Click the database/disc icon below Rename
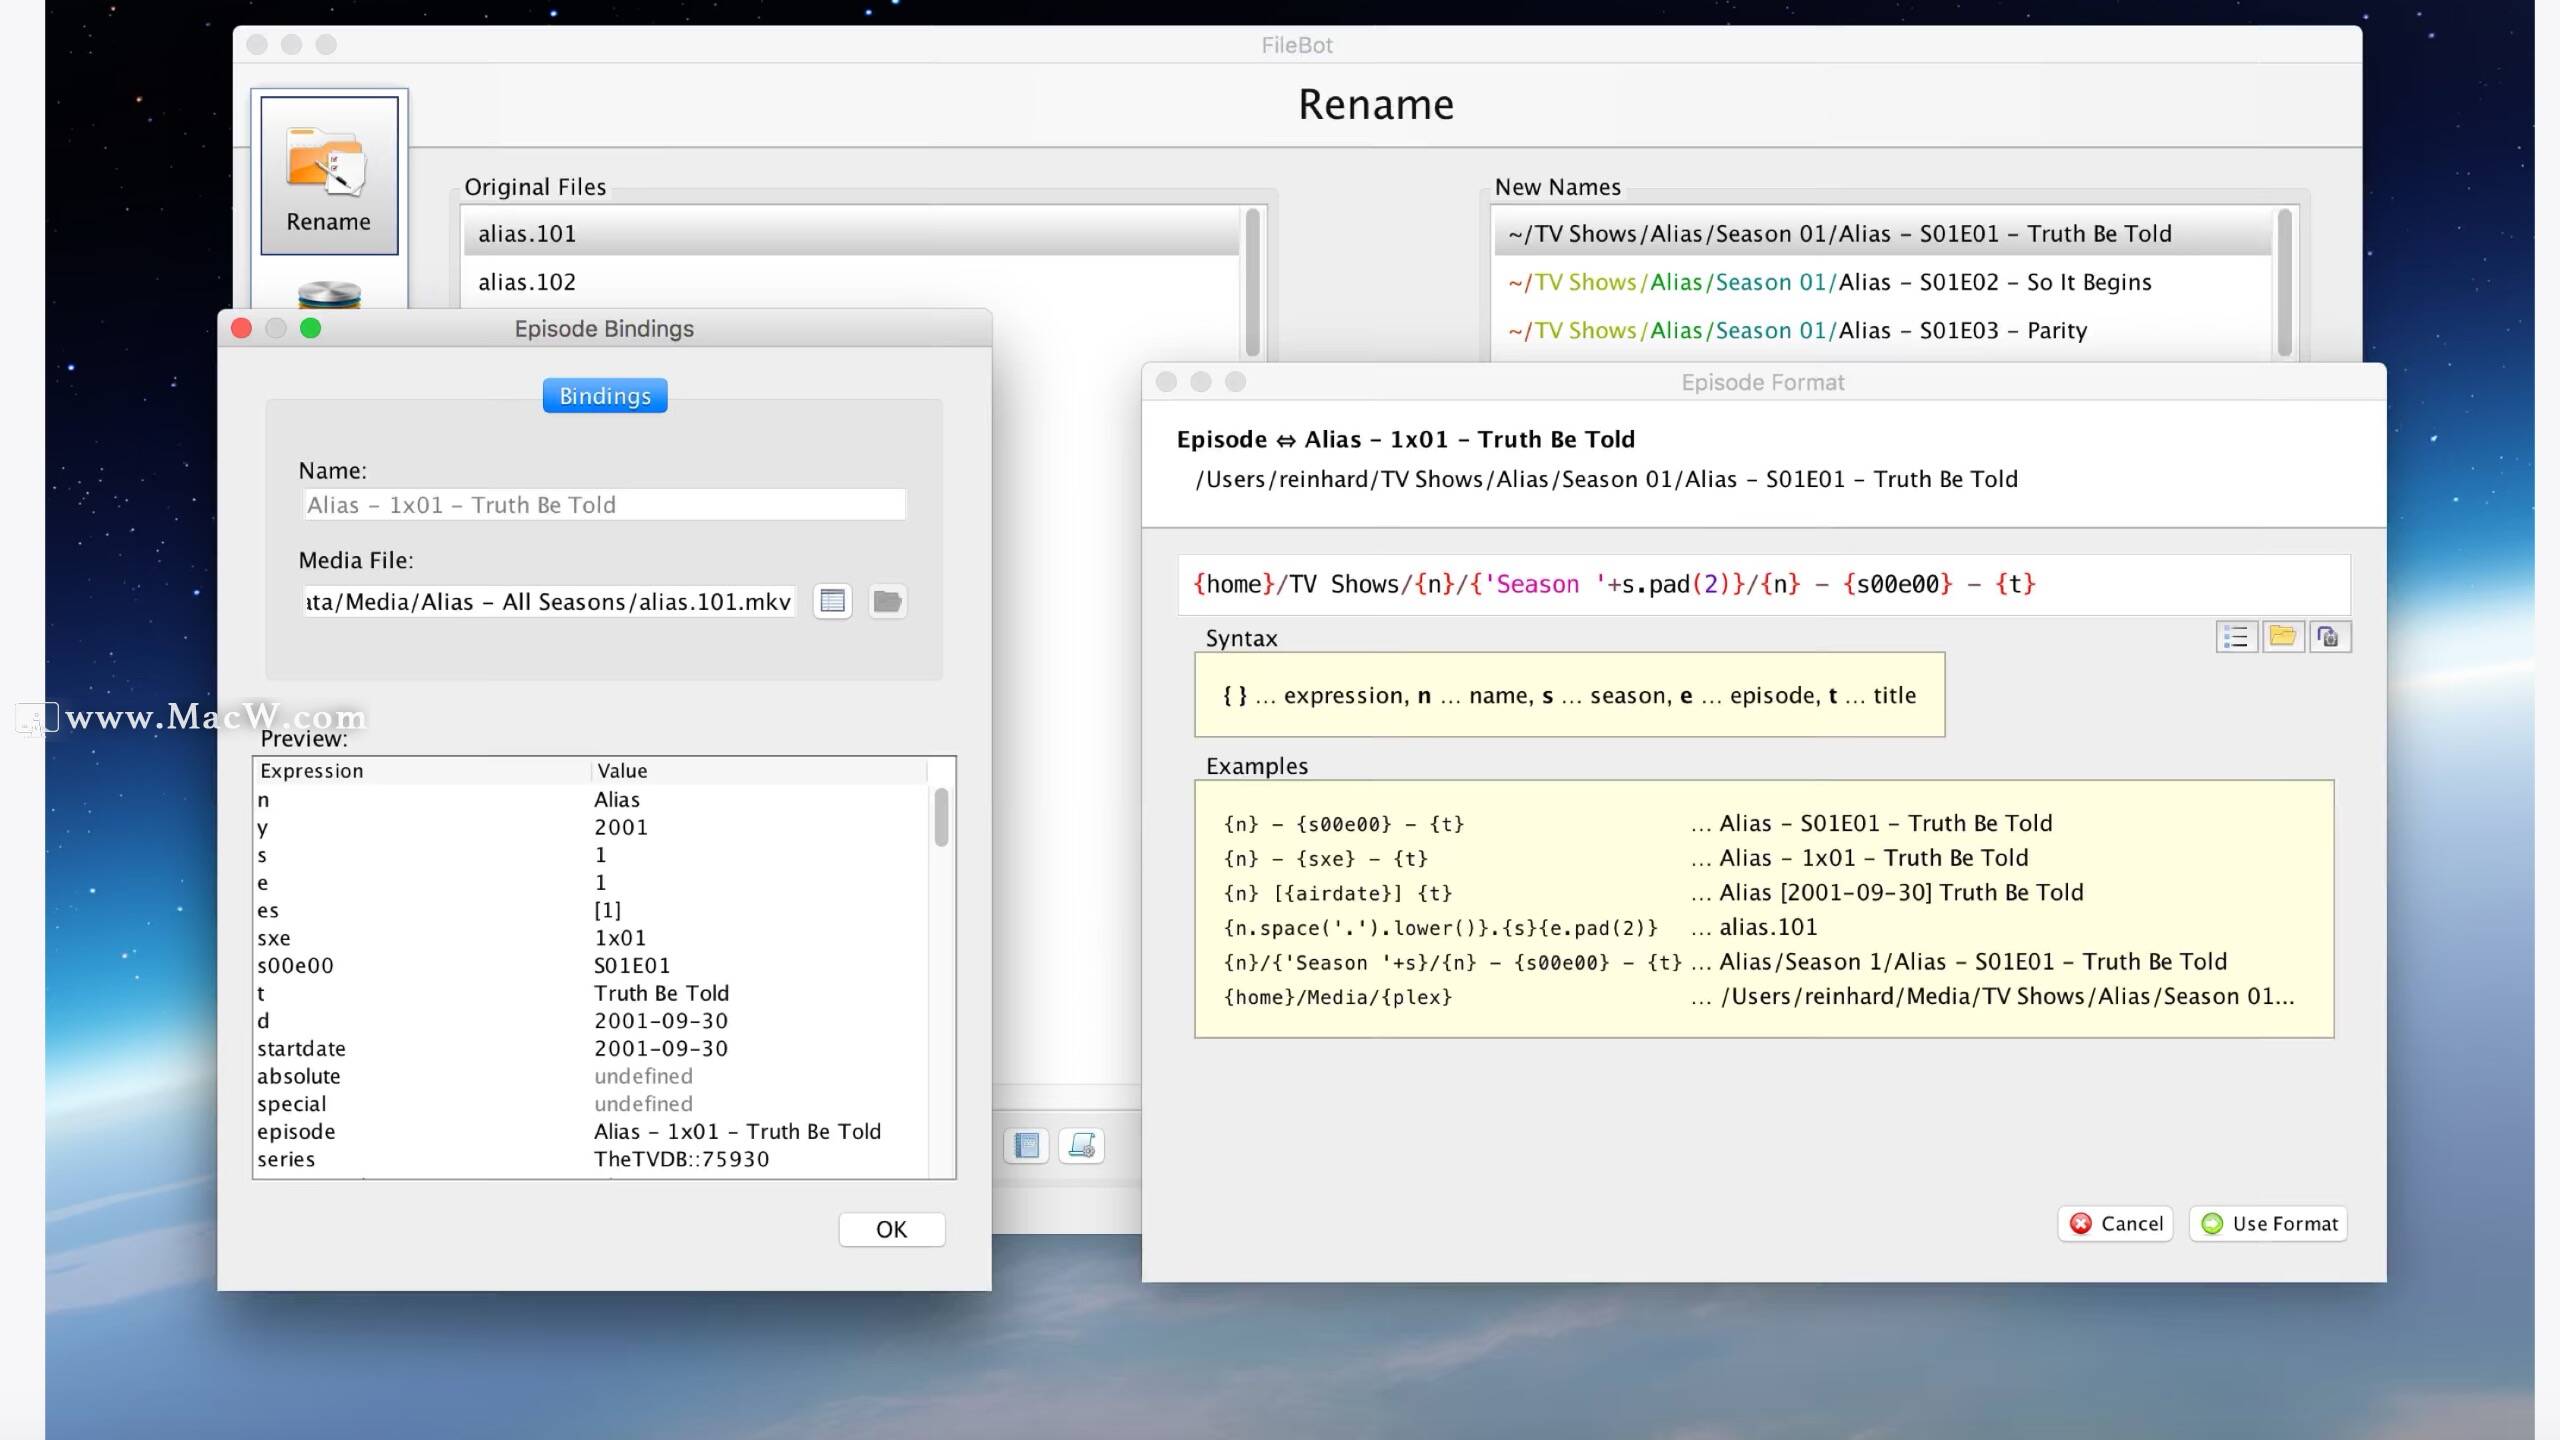The width and height of the screenshot is (2560, 1440). (327, 294)
